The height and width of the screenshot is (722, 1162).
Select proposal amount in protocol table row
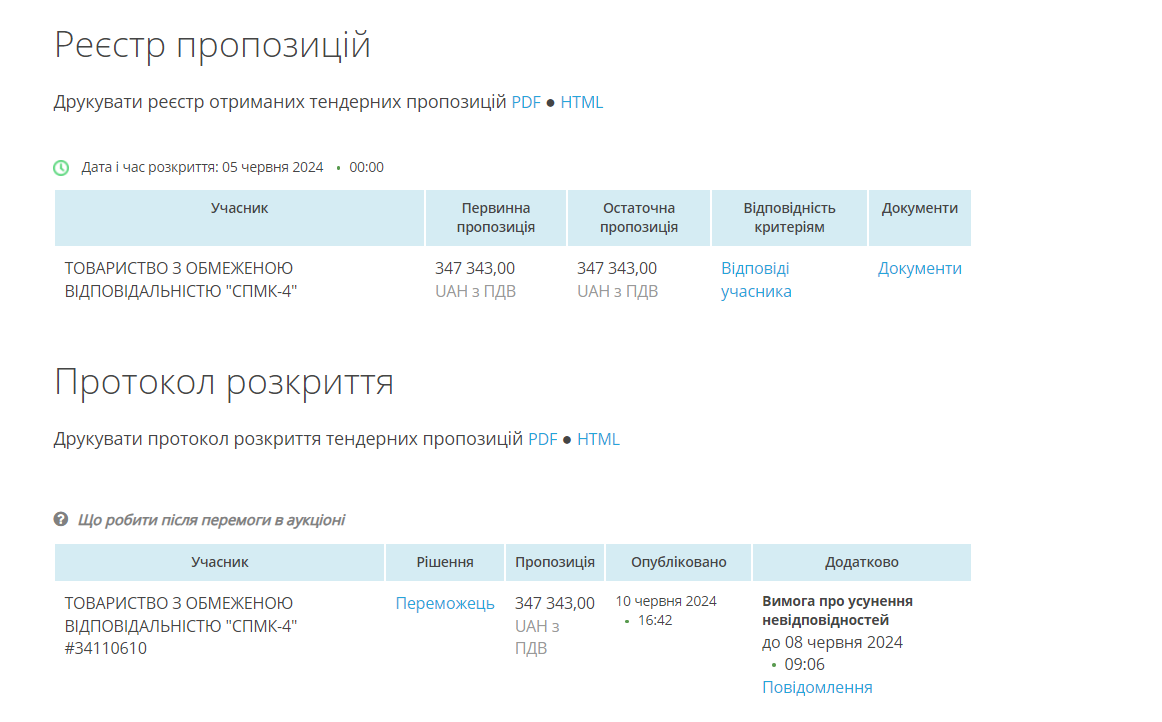555,603
